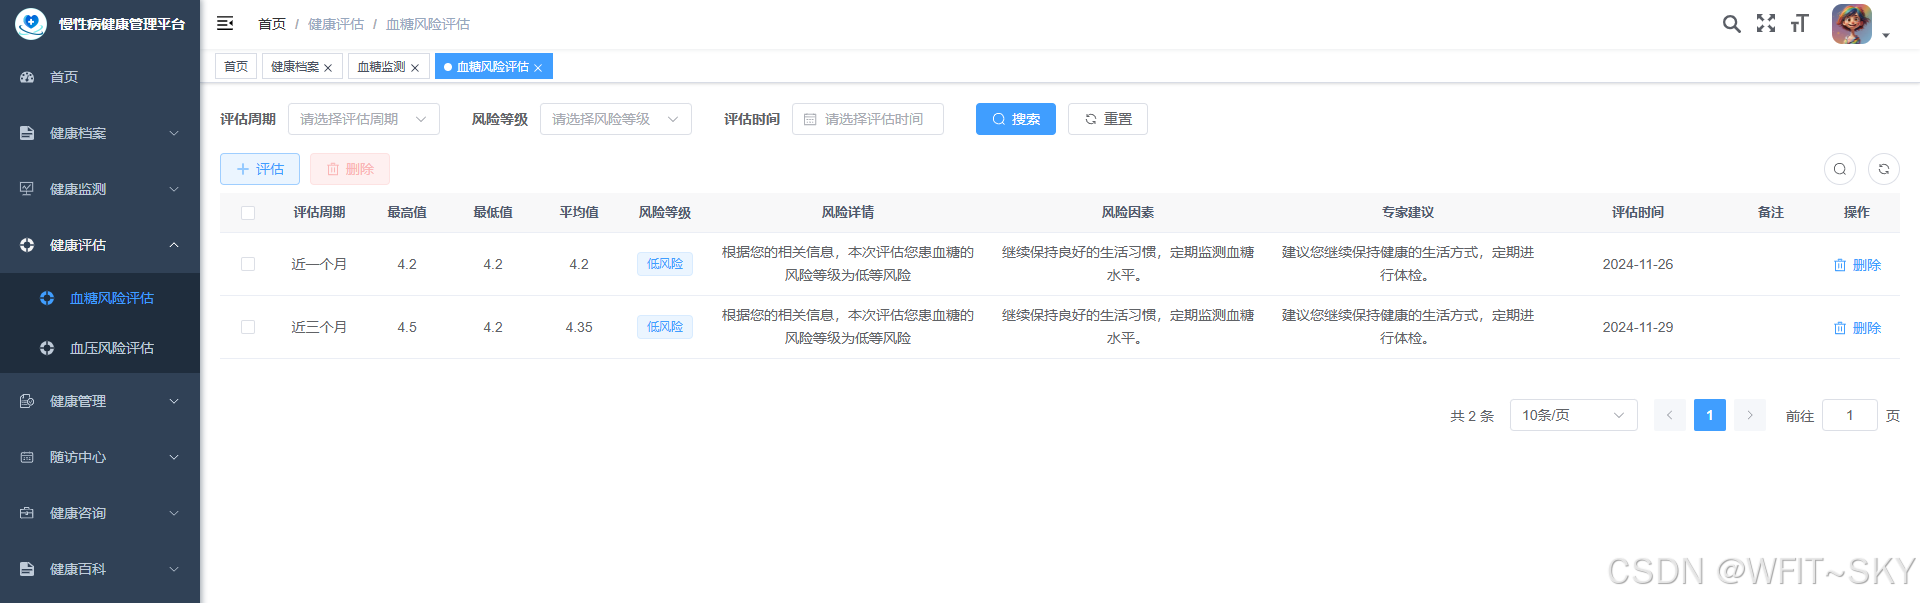The height and width of the screenshot is (603, 1920).
Task: Click the 重置 button
Action: [1108, 119]
